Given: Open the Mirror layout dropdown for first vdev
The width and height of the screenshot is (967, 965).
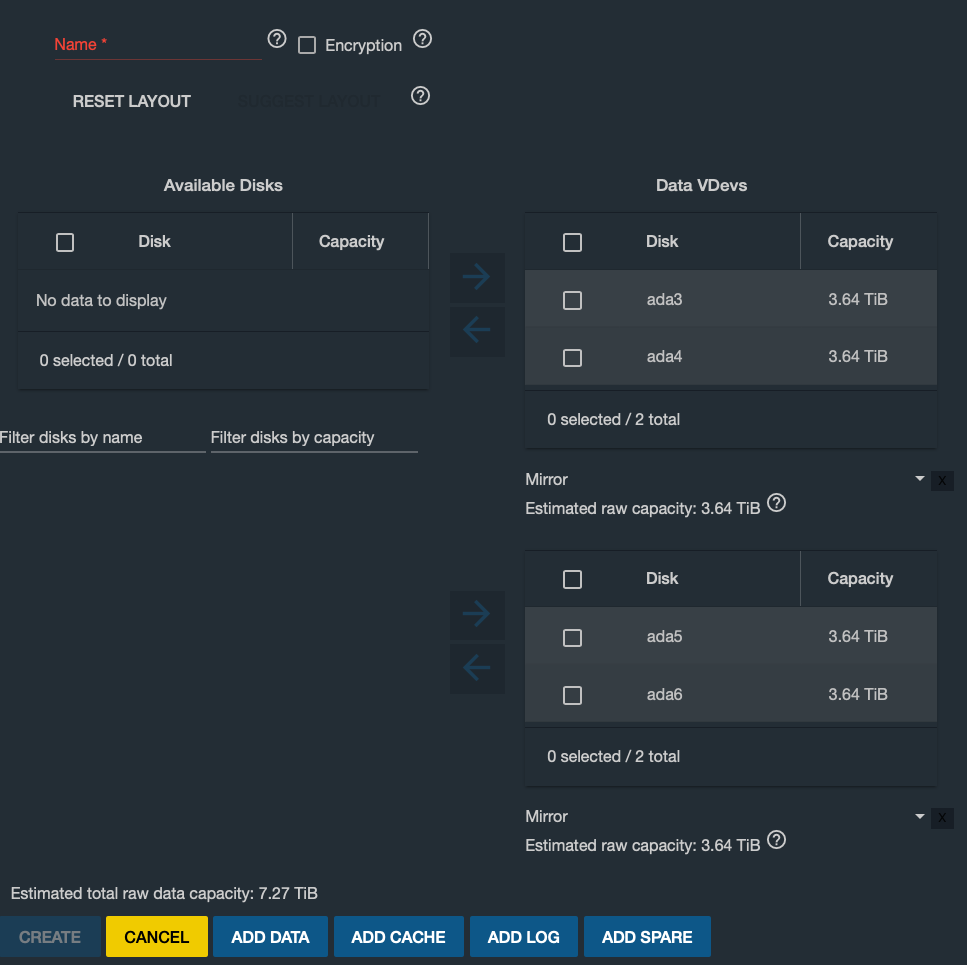Looking at the screenshot, I should tap(725, 479).
